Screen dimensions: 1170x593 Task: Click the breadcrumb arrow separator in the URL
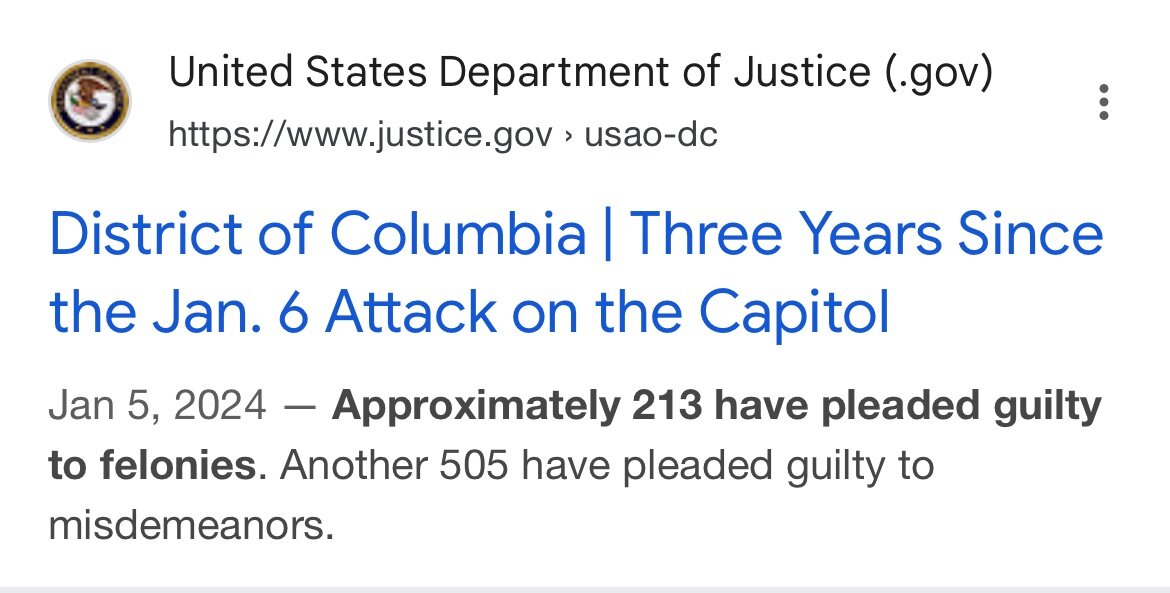click(568, 133)
